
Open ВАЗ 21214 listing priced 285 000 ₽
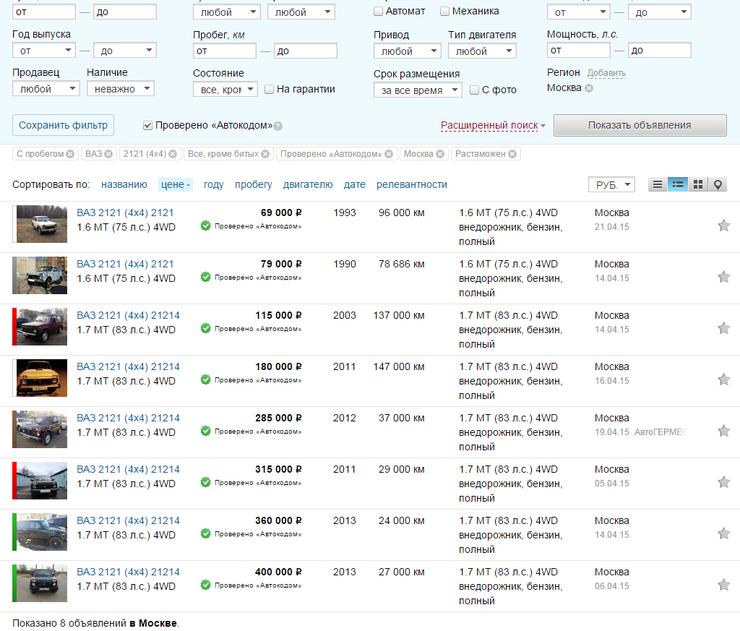[x=128, y=418]
